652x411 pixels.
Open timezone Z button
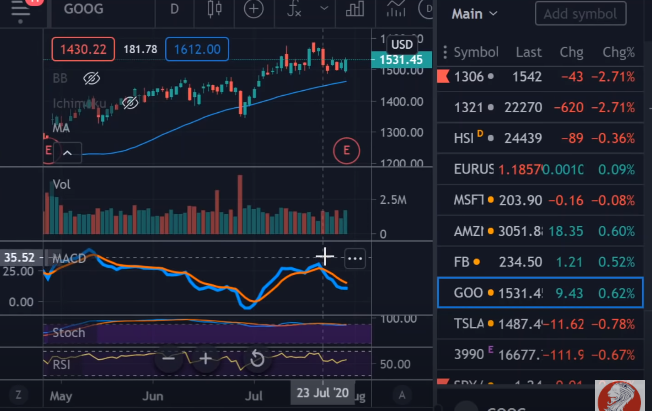18,394
